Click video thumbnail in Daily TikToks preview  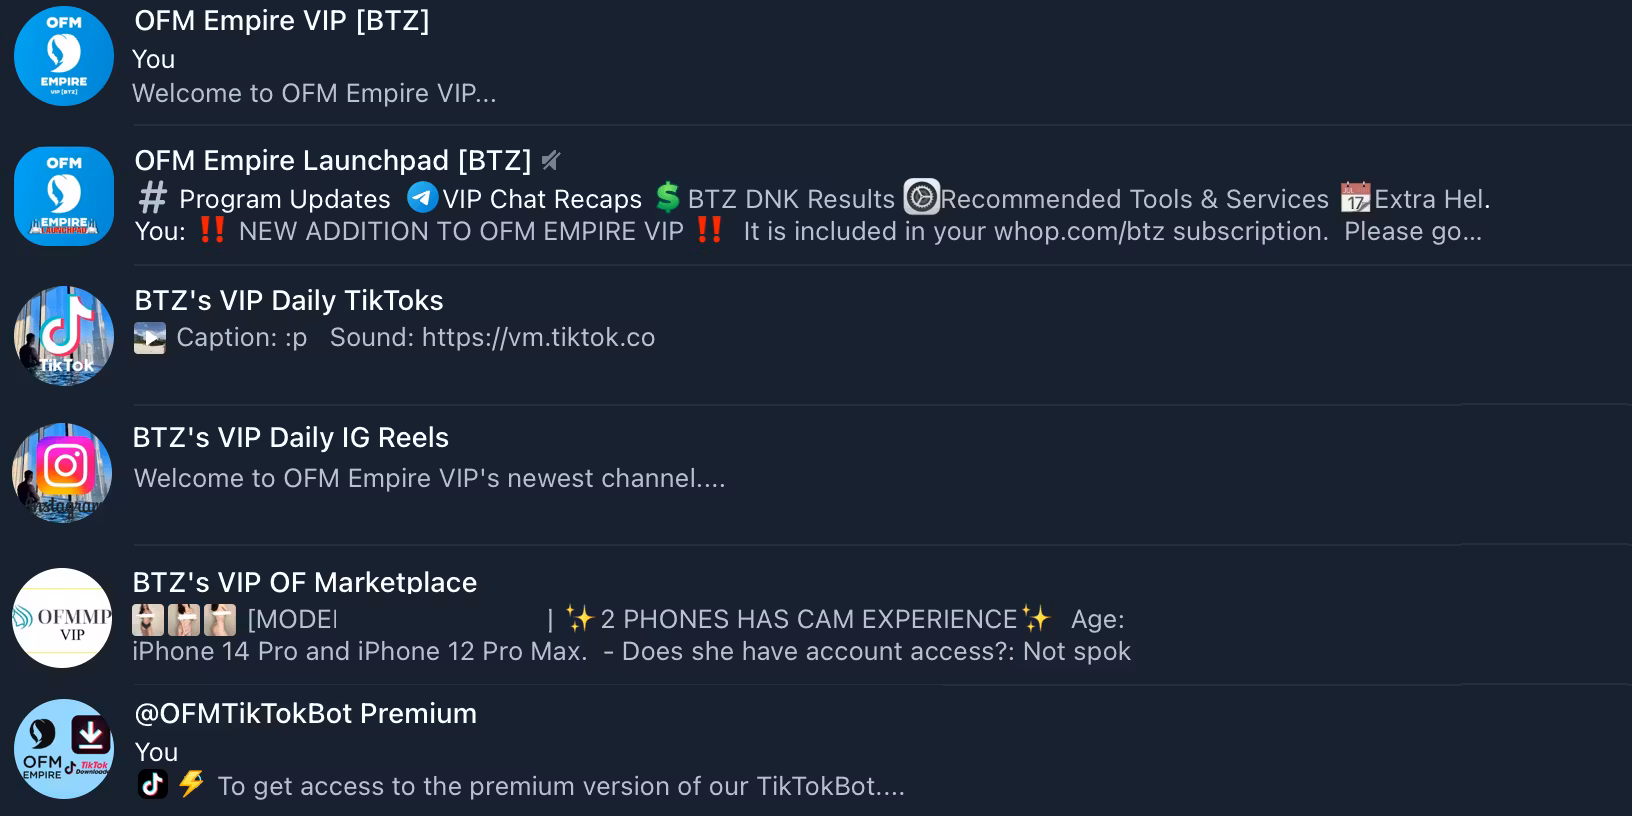[x=150, y=338]
